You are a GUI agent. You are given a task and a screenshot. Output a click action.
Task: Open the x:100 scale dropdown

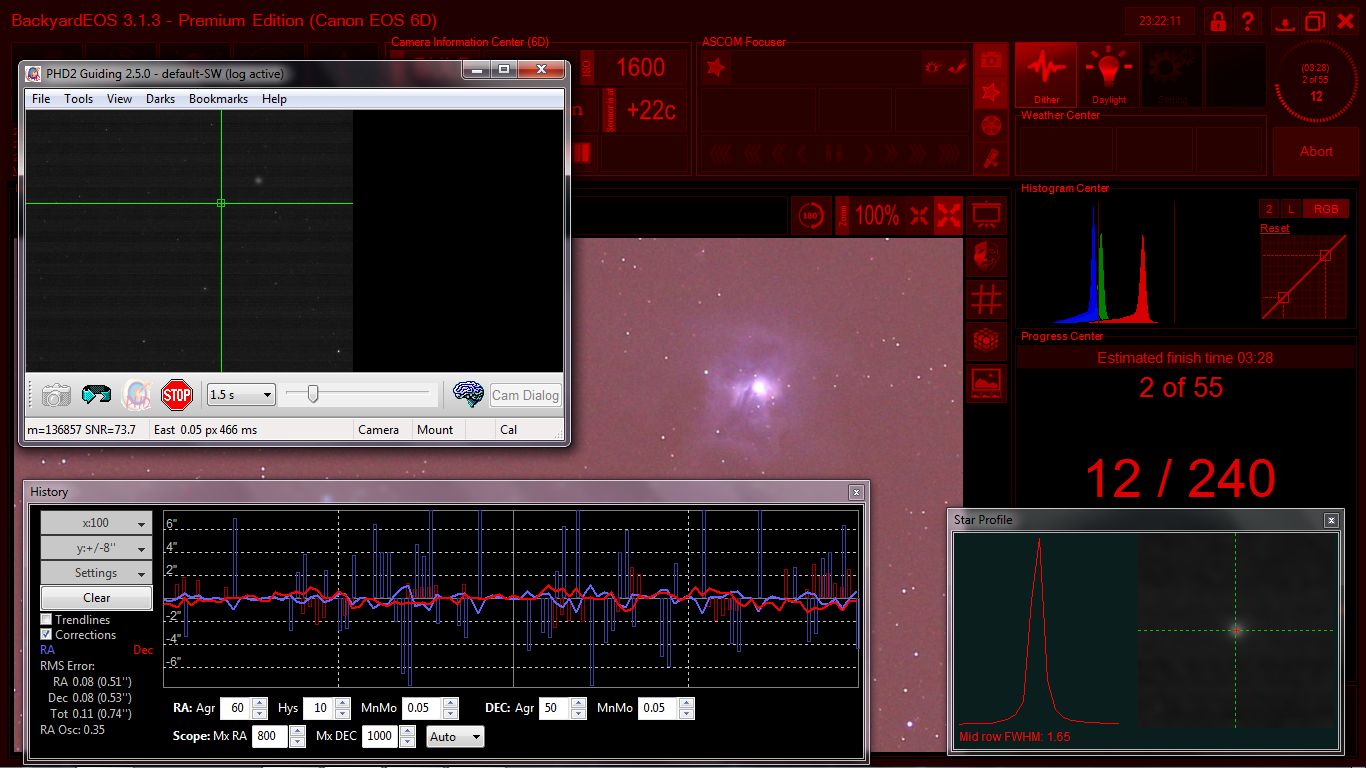pyautogui.click(x=96, y=523)
